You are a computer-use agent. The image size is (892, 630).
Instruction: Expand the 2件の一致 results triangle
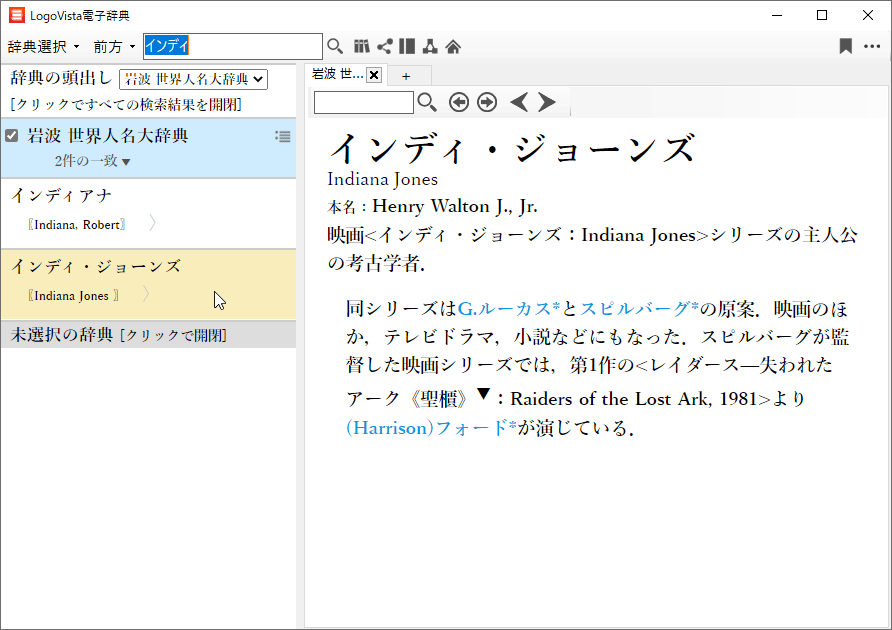click(126, 162)
